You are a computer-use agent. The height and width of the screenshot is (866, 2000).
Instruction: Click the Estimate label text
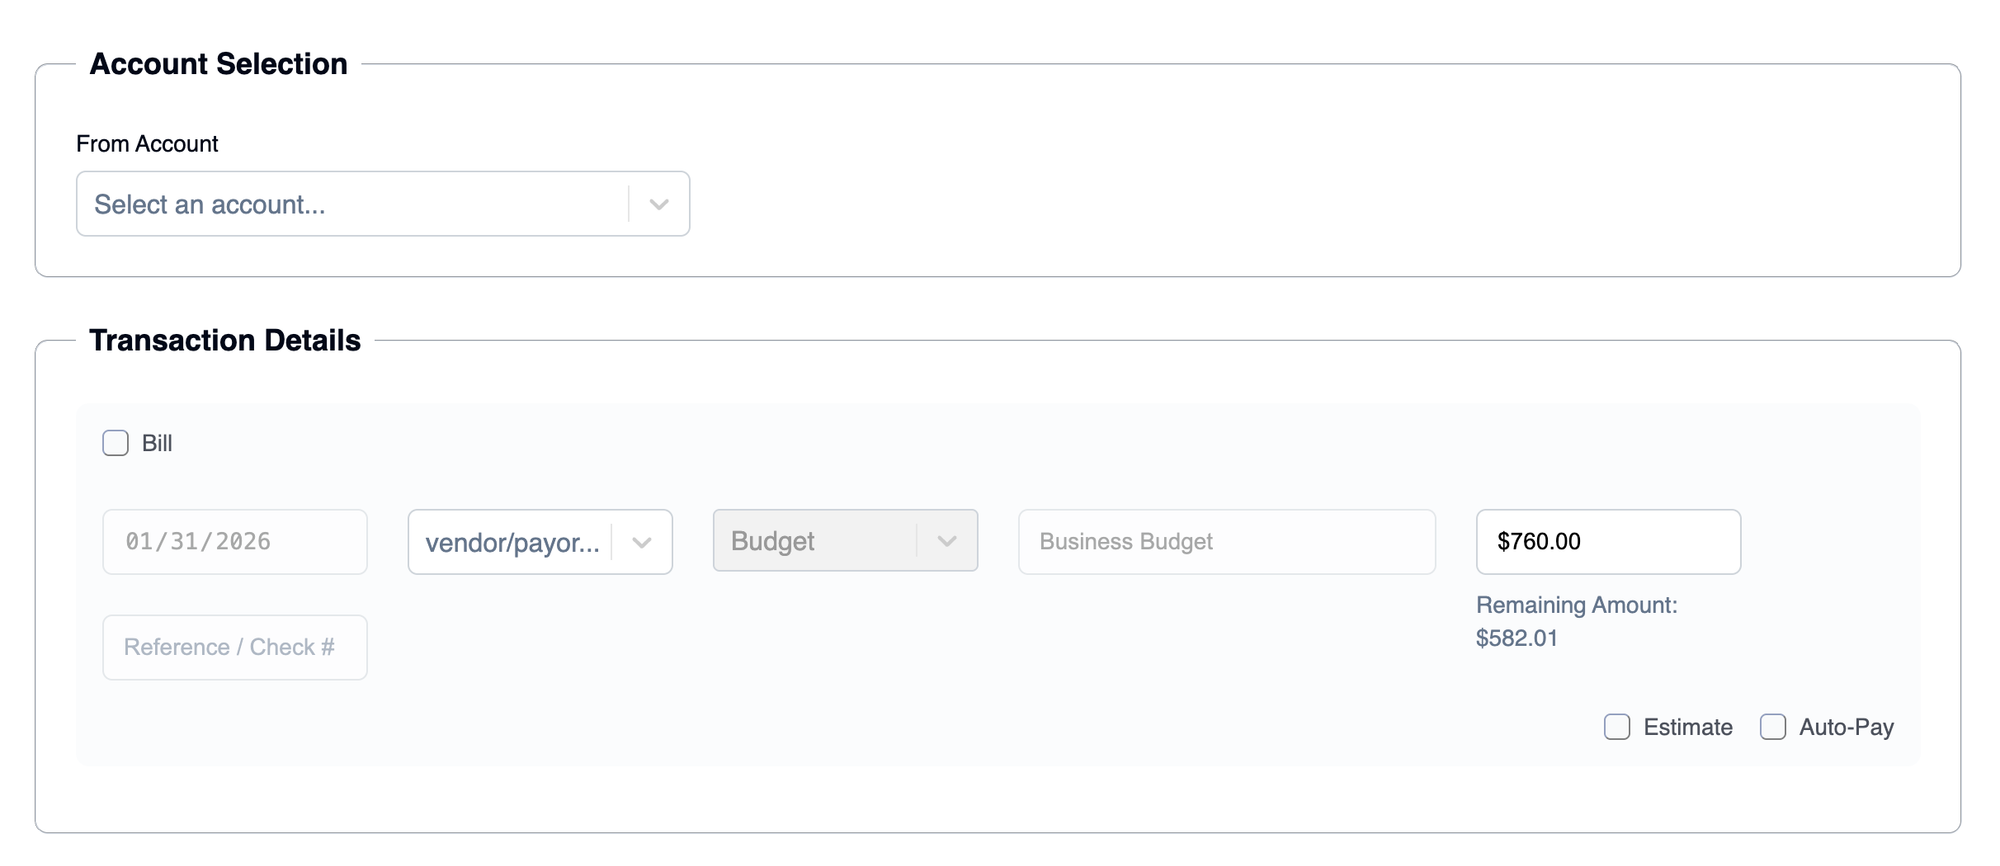(x=1687, y=727)
